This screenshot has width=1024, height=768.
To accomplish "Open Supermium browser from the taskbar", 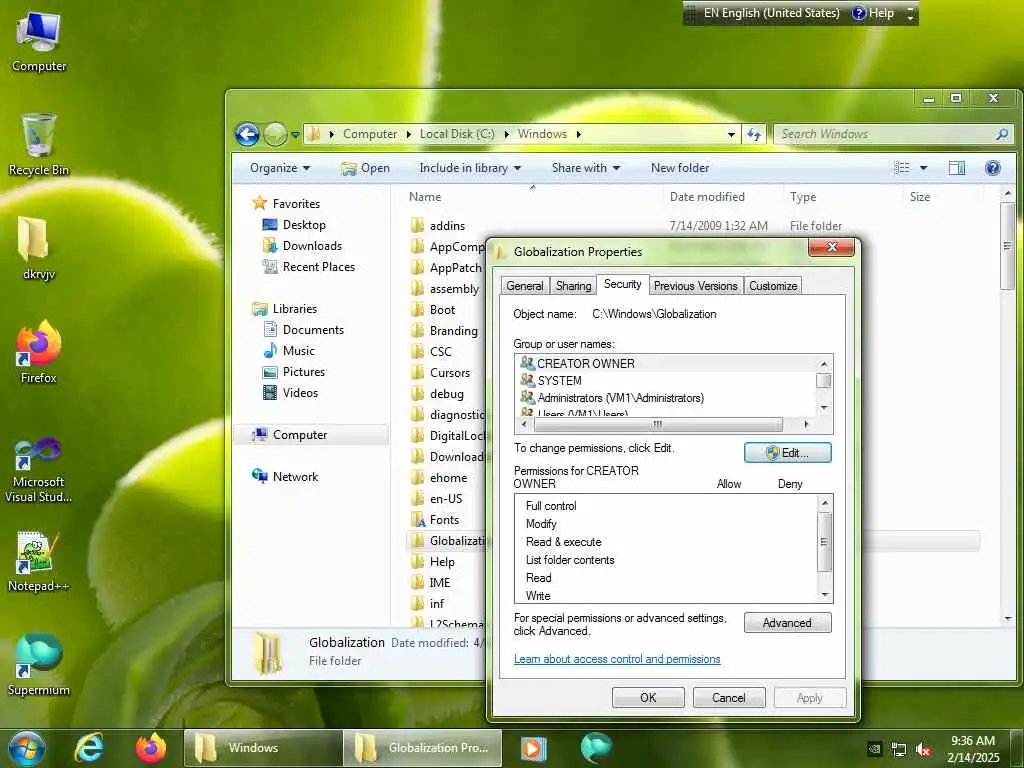I will (596, 748).
